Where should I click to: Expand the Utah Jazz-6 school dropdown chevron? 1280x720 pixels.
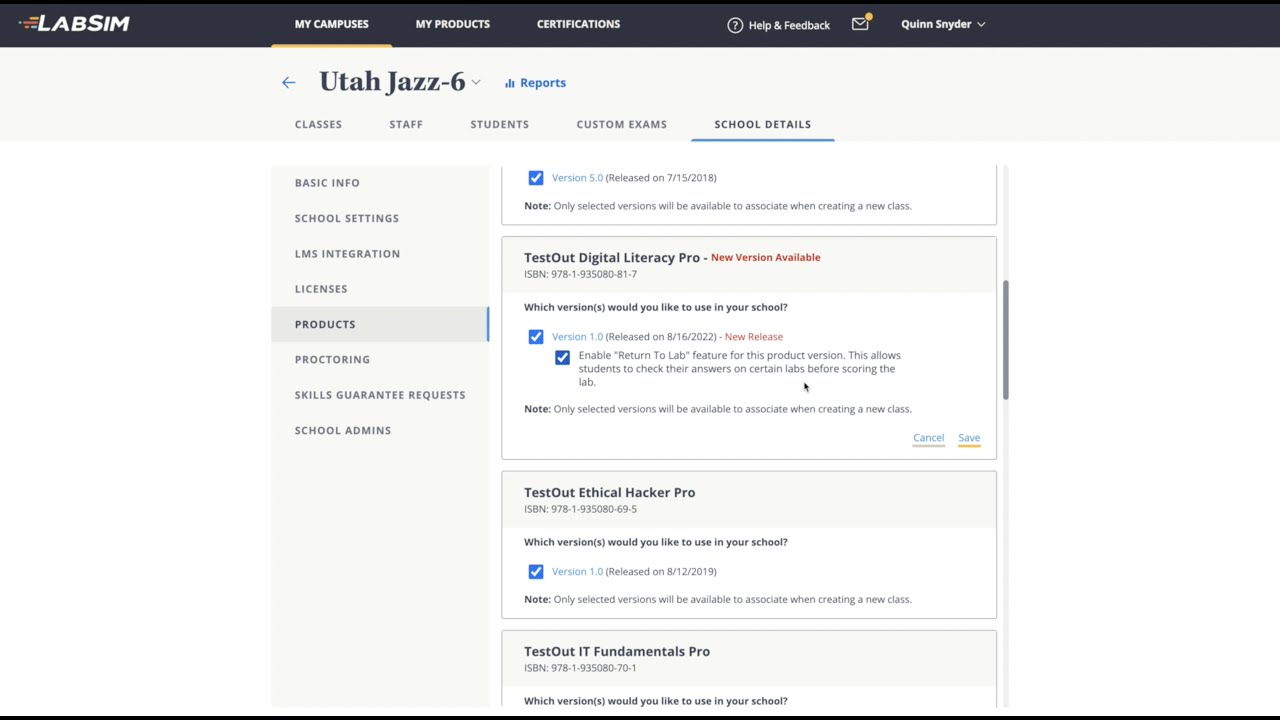476,83
